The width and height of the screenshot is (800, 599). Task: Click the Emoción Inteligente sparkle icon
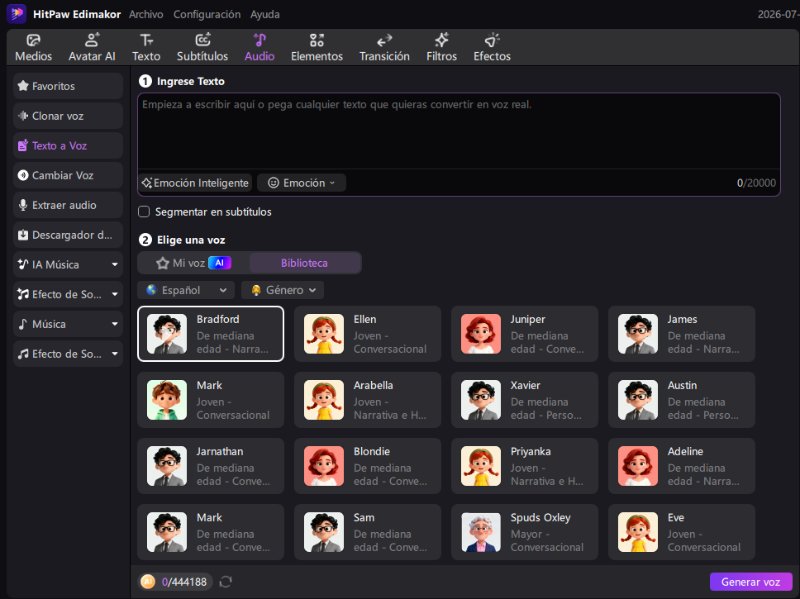tap(147, 183)
